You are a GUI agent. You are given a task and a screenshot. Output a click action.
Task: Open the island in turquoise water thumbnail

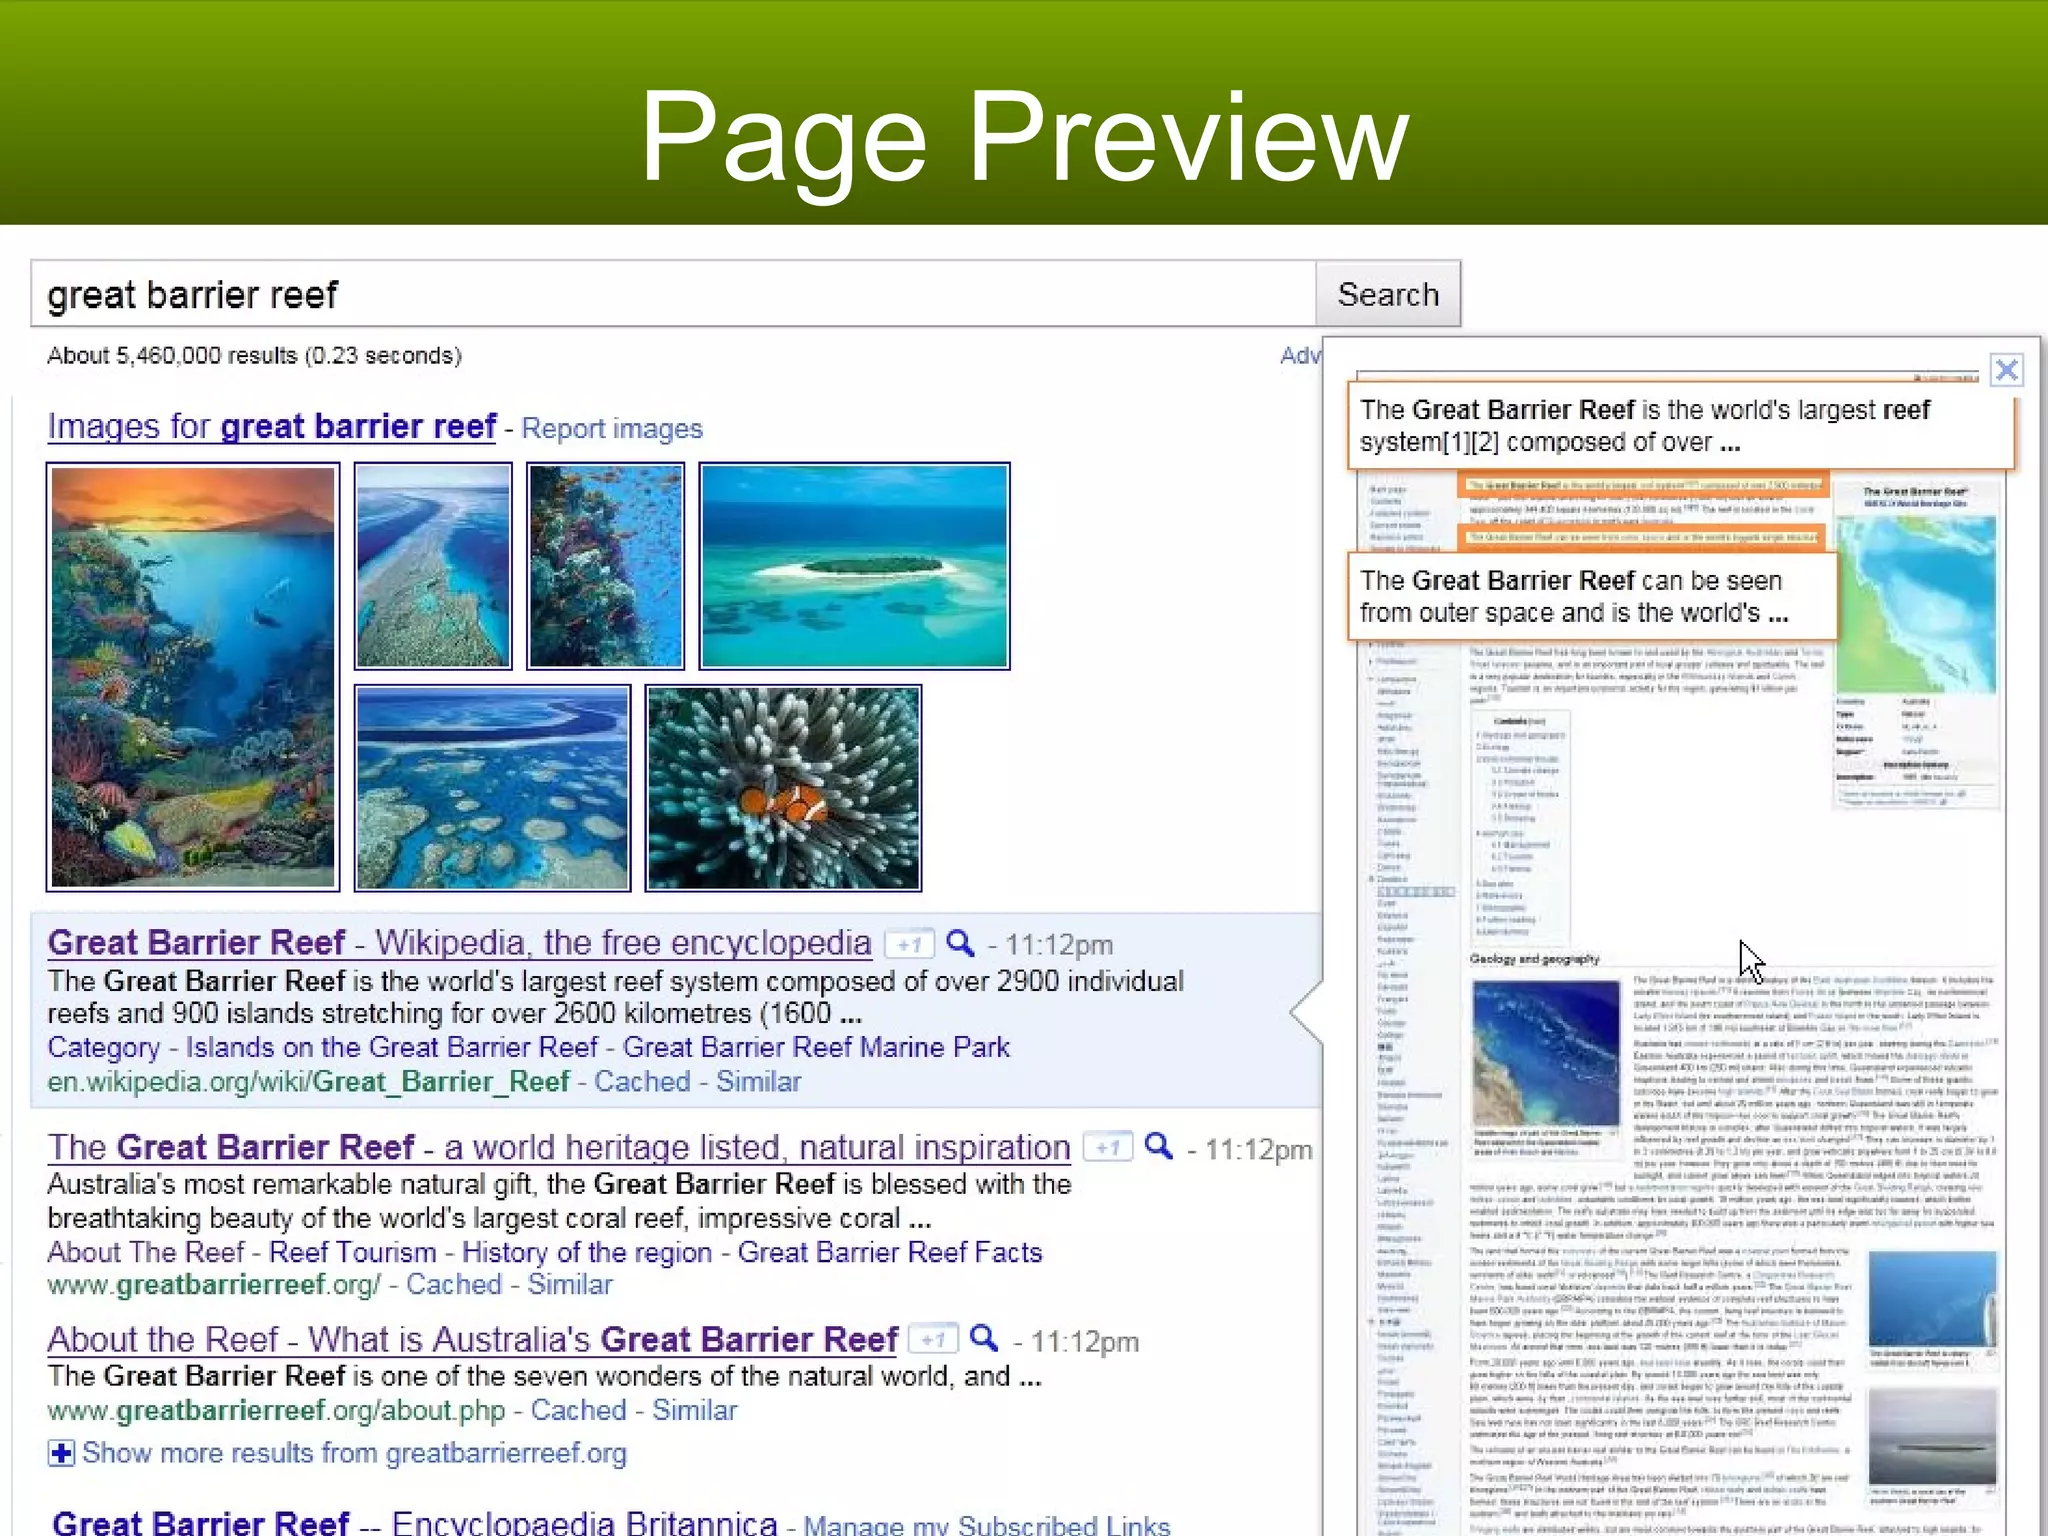(854, 566)
